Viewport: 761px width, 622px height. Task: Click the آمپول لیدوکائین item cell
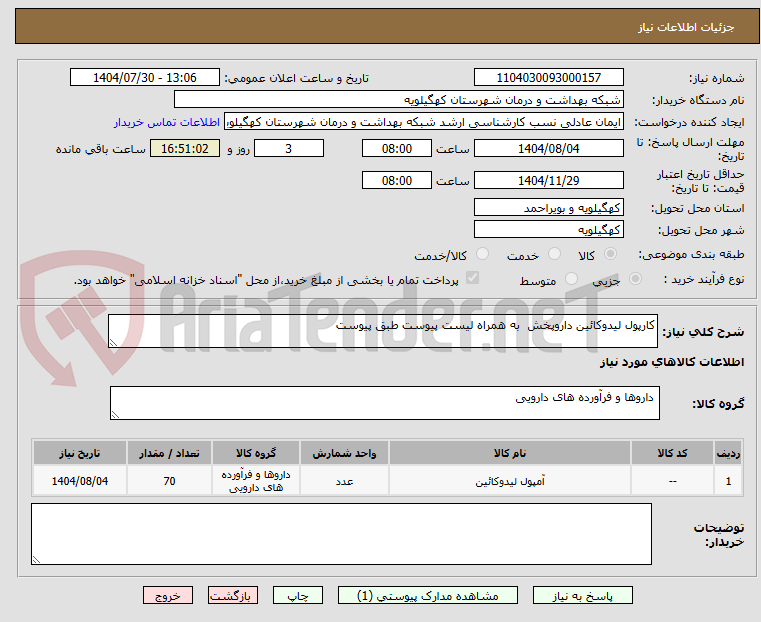point(510,481)
